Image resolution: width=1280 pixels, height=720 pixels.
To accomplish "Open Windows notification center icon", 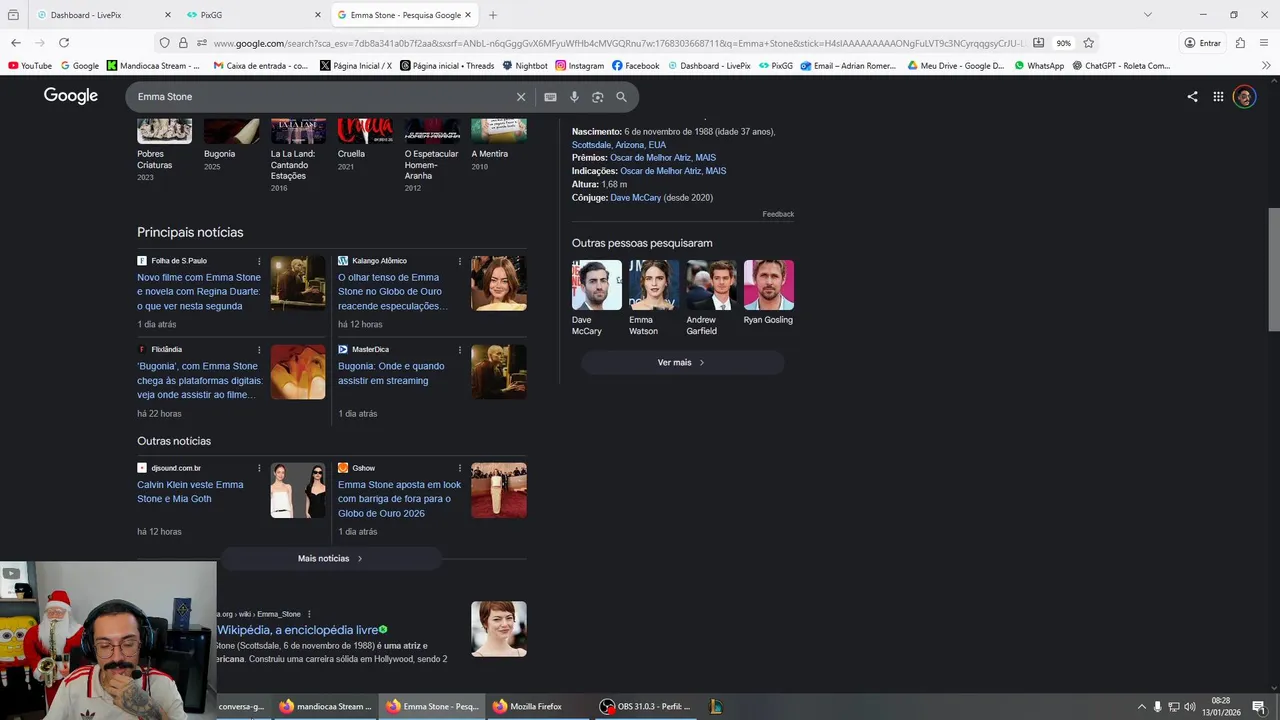I will [x=1259, y=707].
